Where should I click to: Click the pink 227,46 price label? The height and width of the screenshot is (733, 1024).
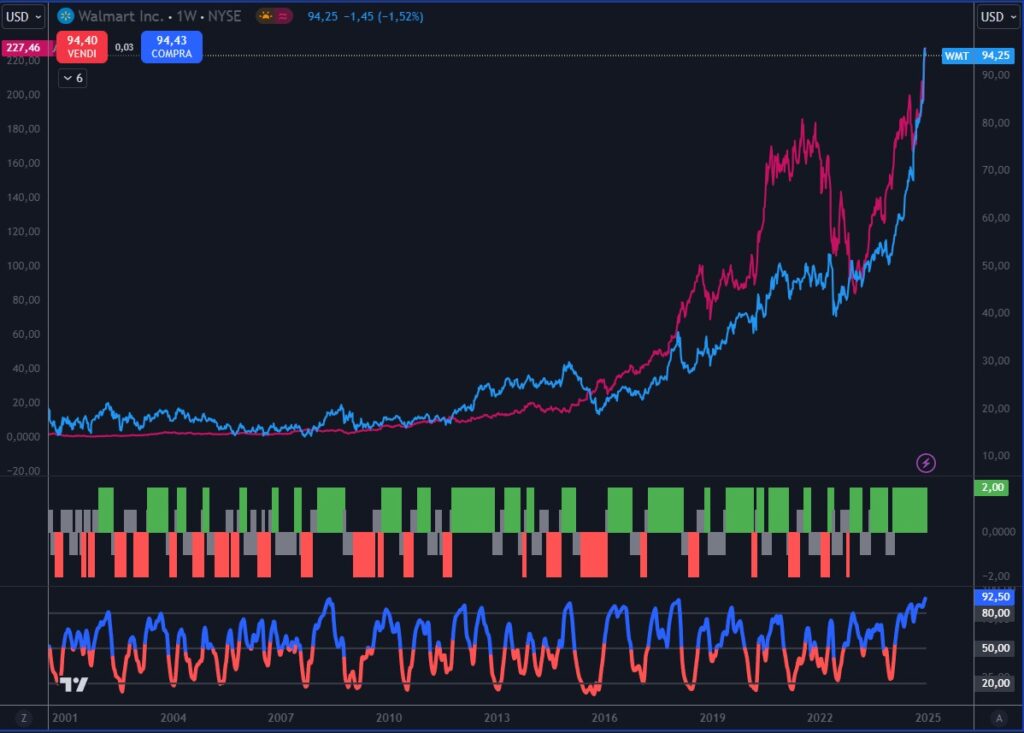(x=23, y=47)
